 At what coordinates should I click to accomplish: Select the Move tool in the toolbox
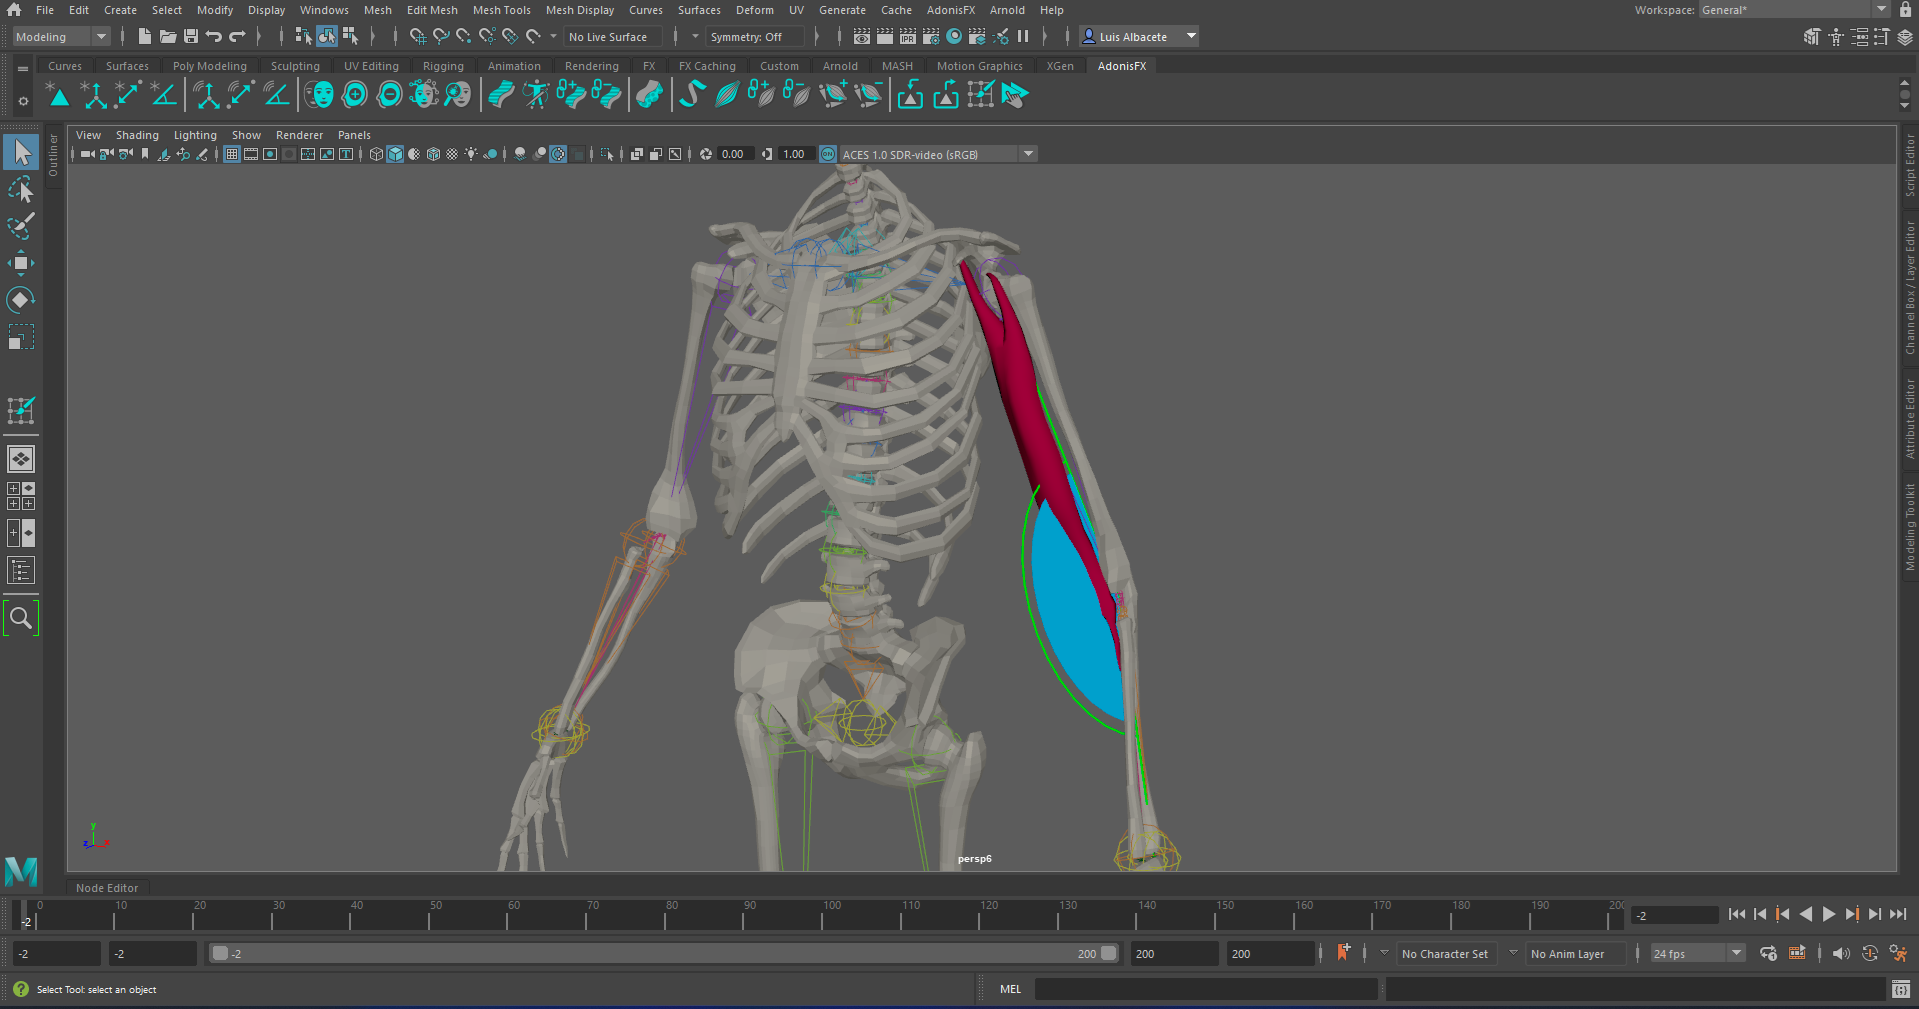(20, 263)
